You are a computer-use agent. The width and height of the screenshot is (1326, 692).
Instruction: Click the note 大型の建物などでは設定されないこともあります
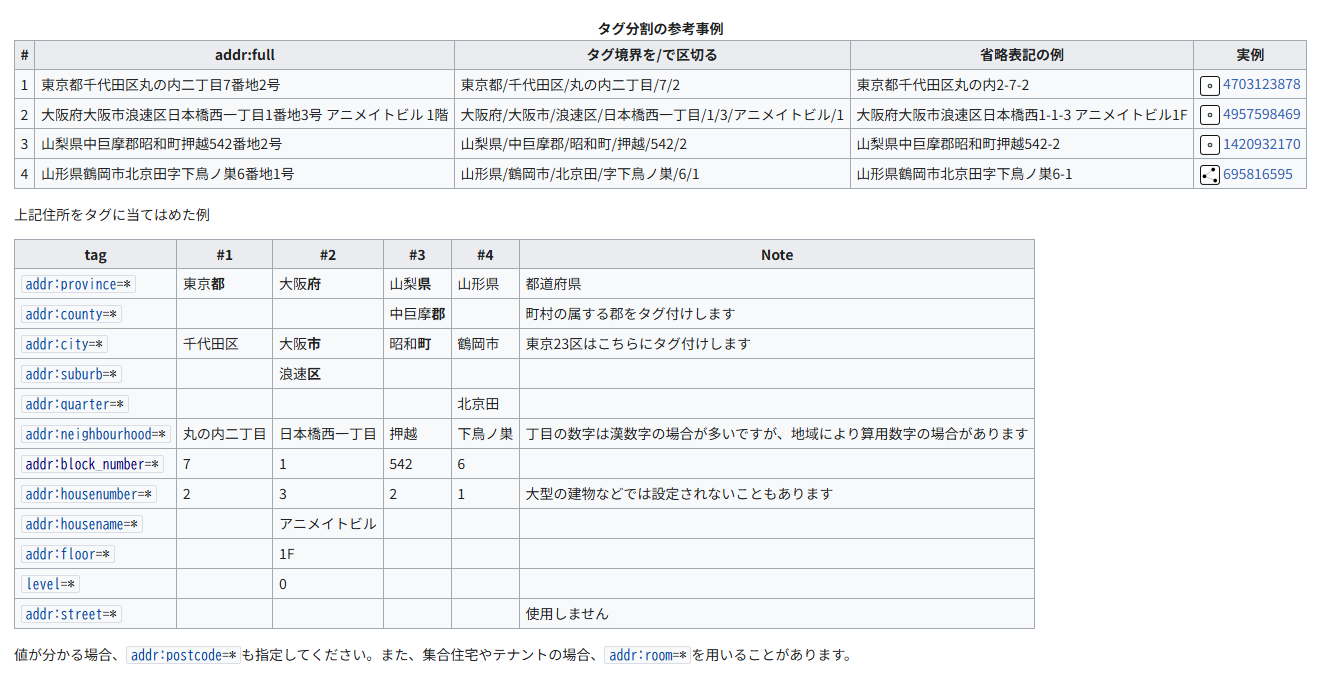(679, 494)
